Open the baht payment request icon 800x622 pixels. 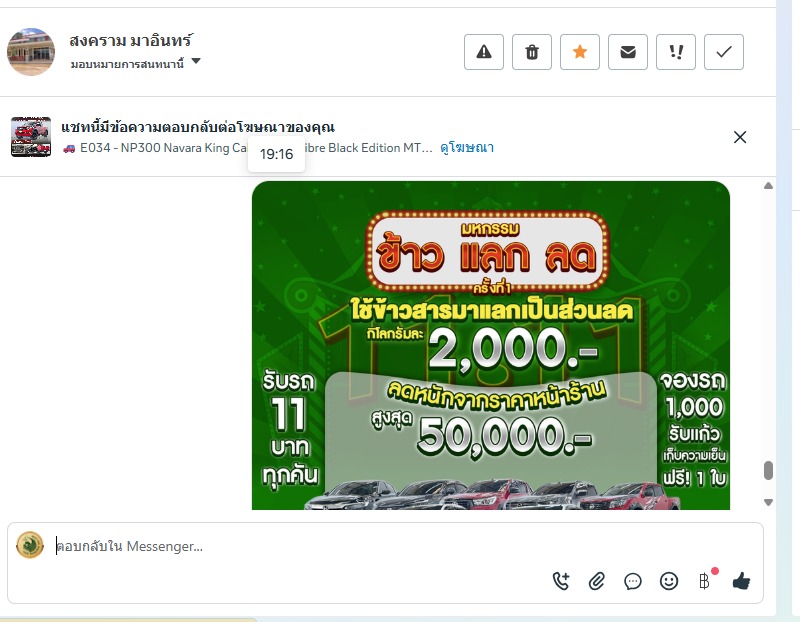pos(705,581)
